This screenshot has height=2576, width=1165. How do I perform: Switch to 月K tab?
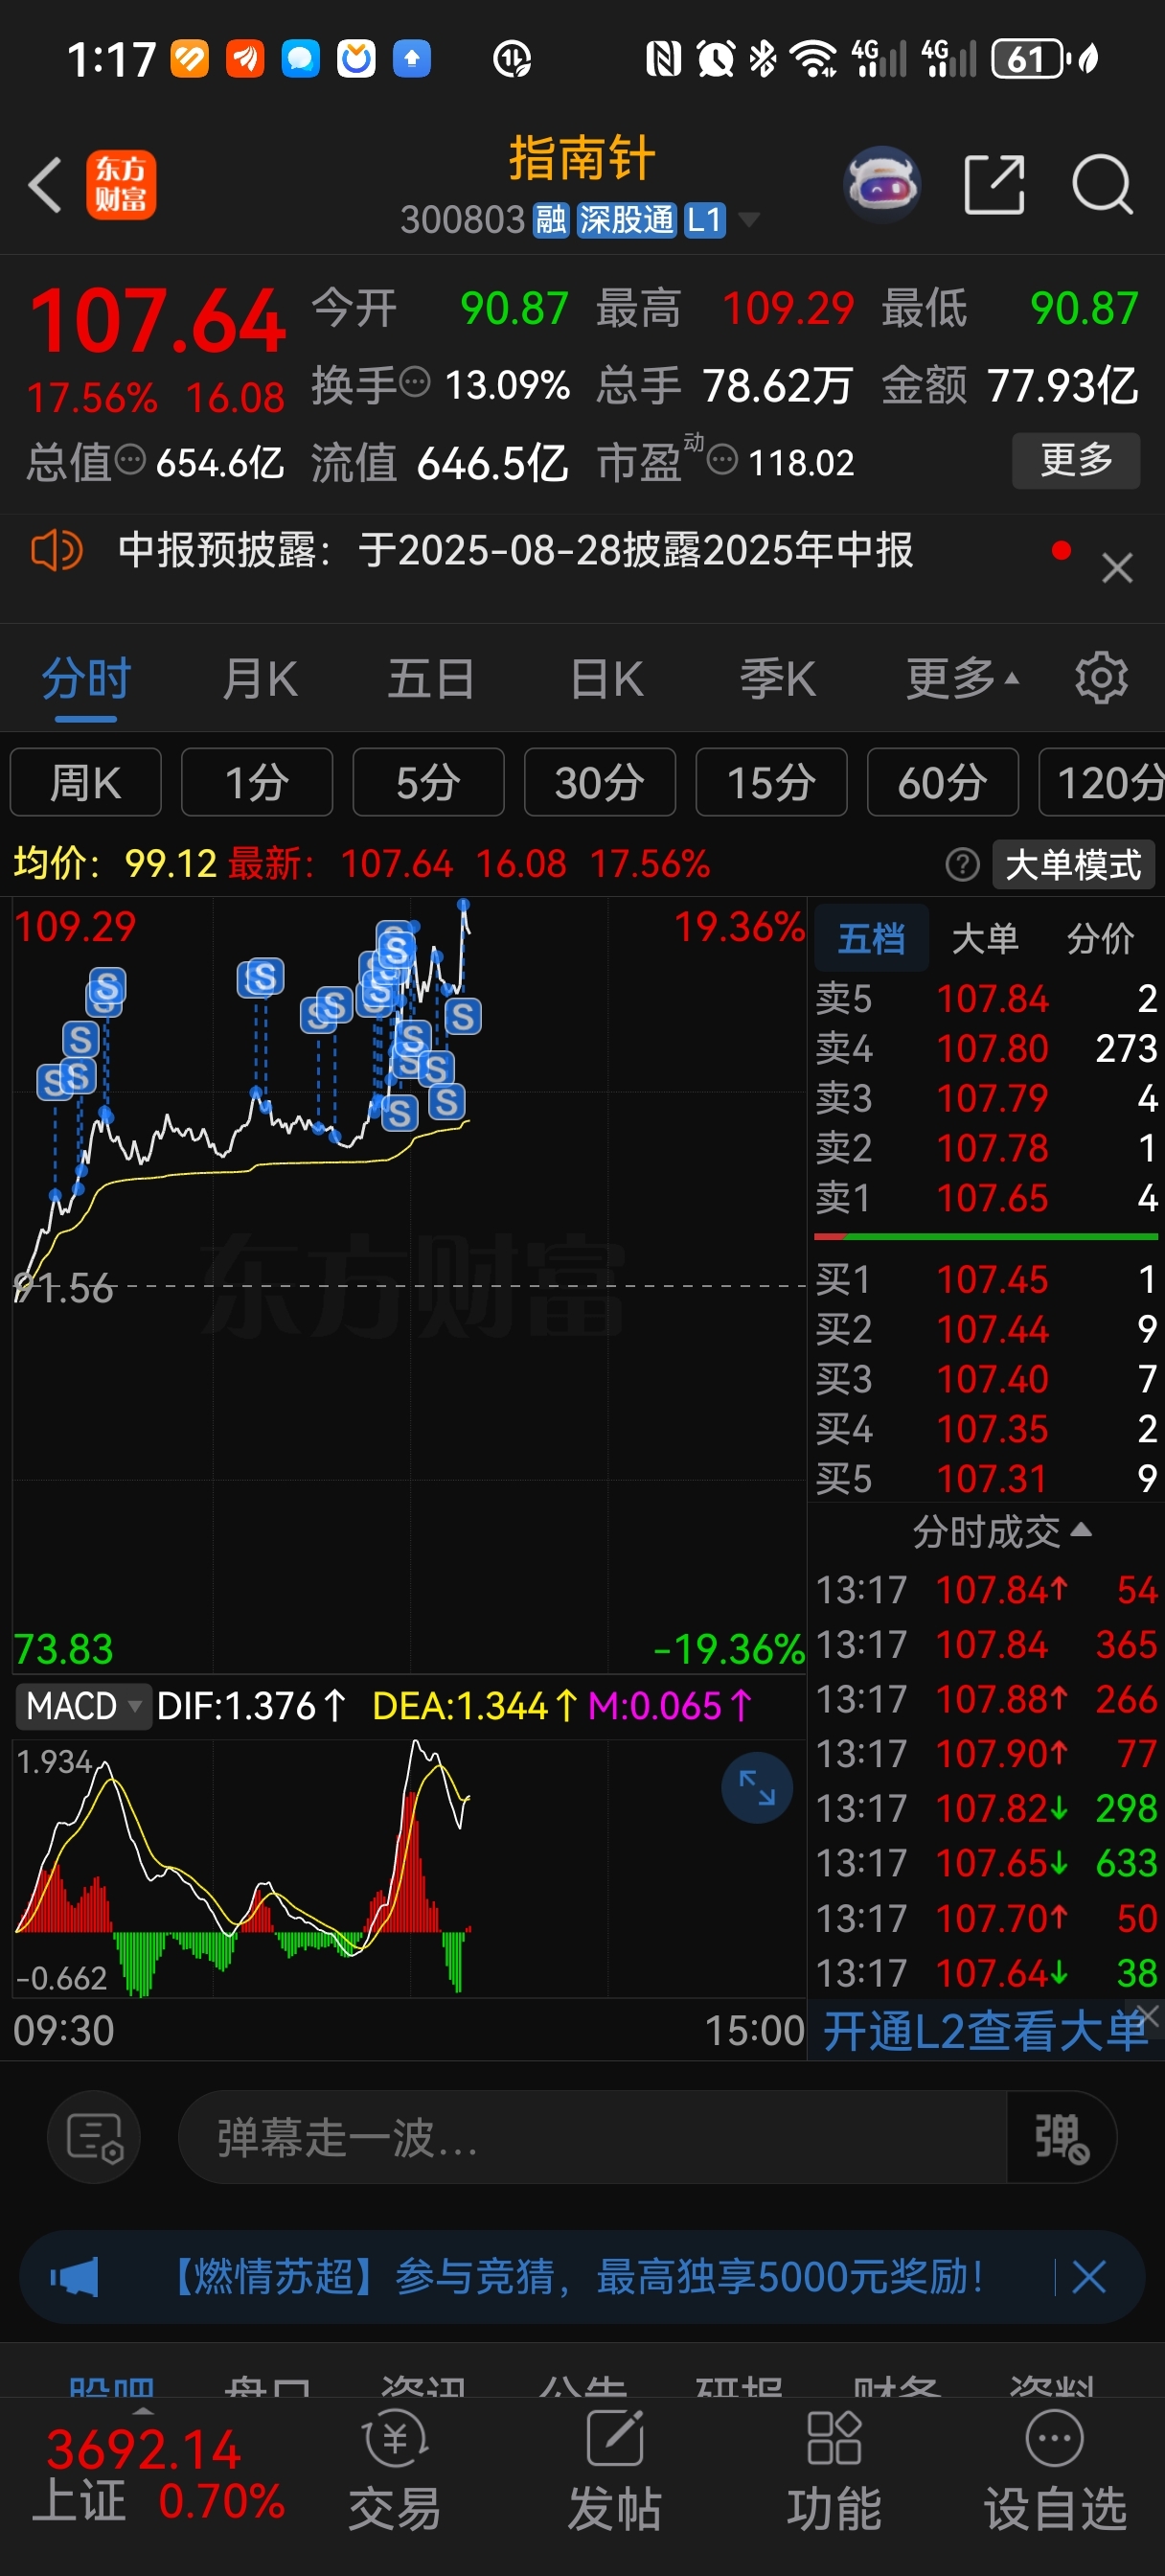point(259,679)
